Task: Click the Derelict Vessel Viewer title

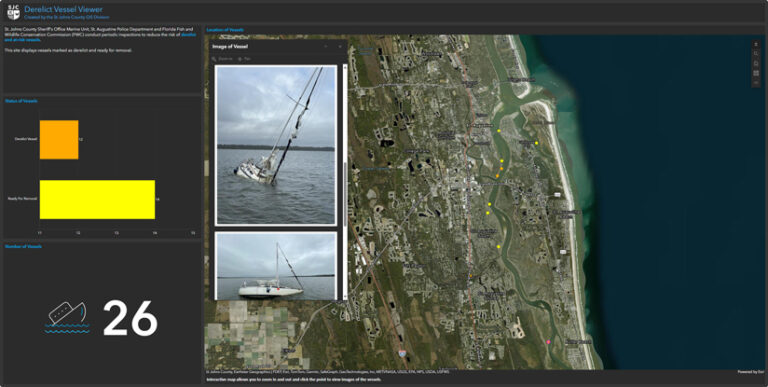Action: coord(63,9)
